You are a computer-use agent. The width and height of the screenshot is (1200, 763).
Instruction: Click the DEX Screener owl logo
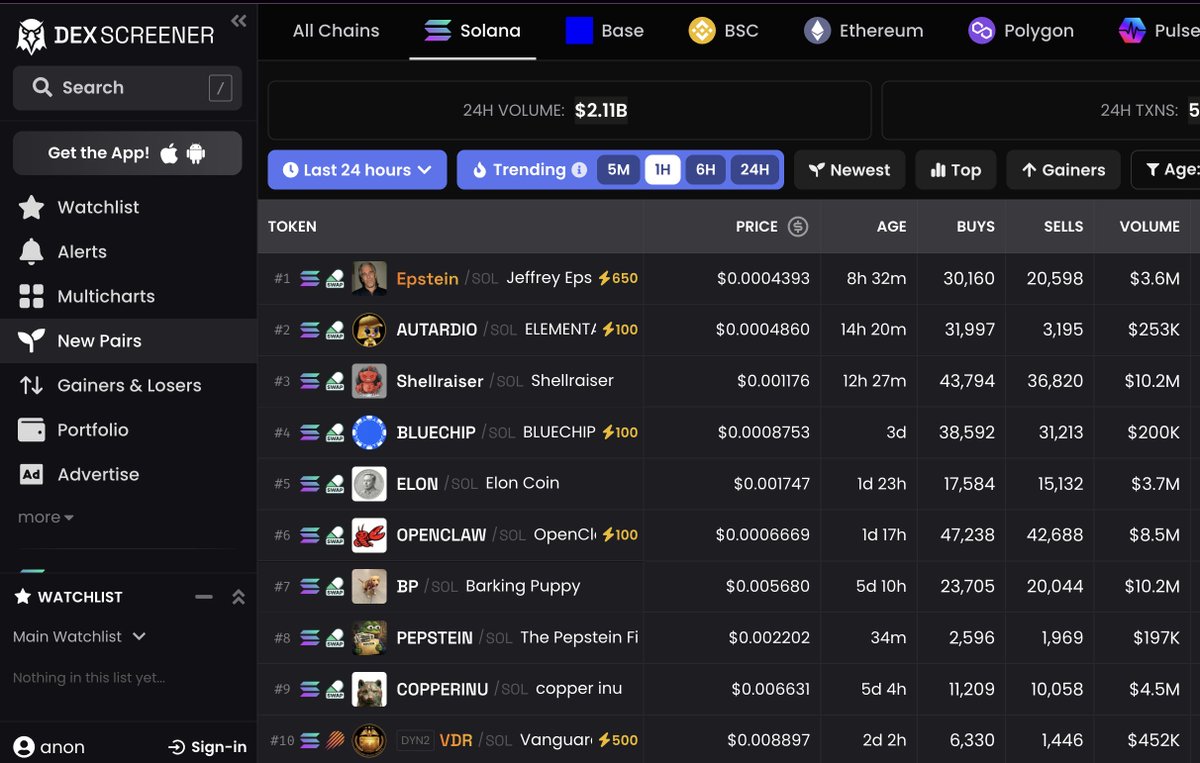point(32,36)
